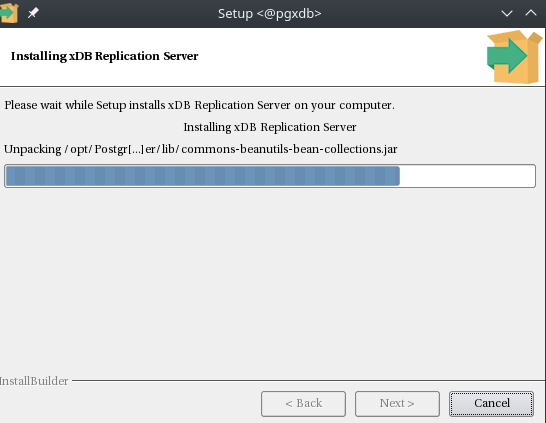Click the bold Installing xDB Replication Server heading
The height and width of the screenshot is (423, 546).
tap(104, 56)
